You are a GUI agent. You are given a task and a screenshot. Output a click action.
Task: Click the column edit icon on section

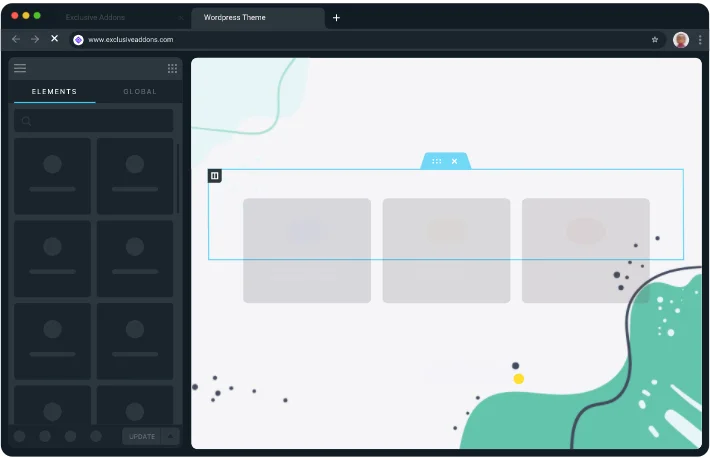pos(215,176)
